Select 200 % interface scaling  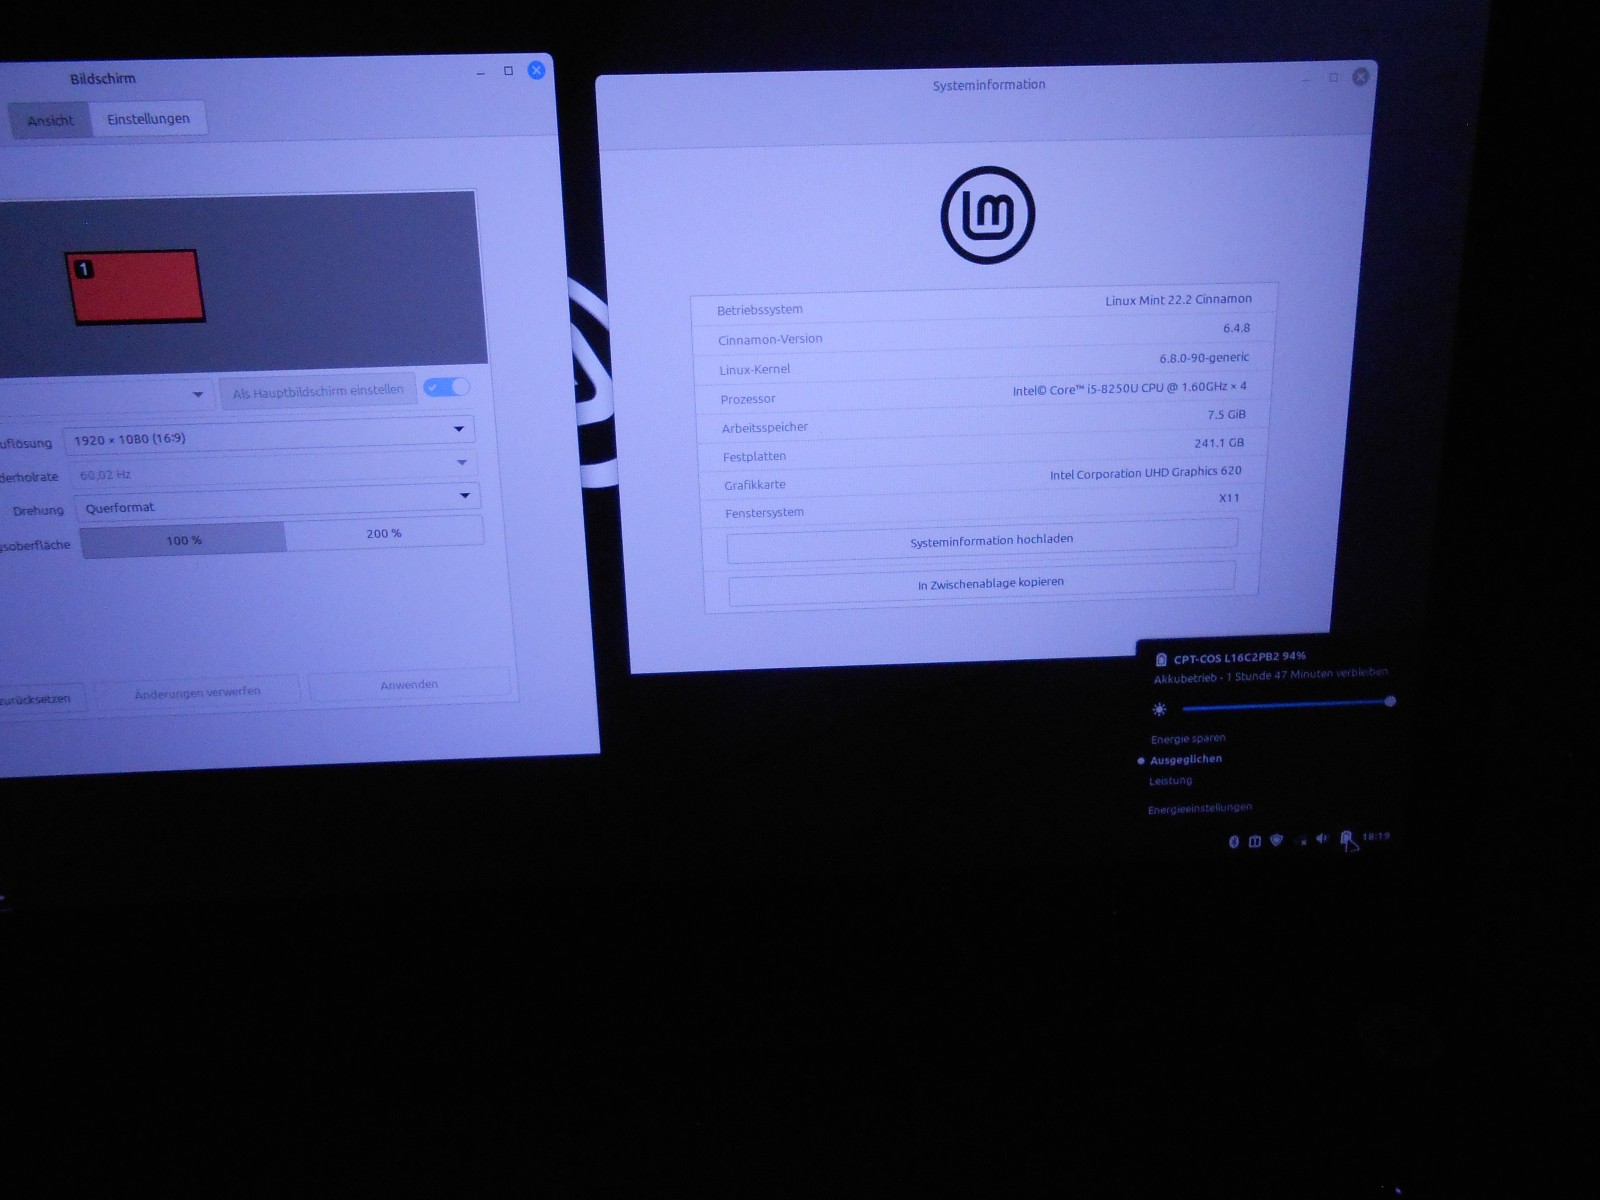[x=384, y=533]
